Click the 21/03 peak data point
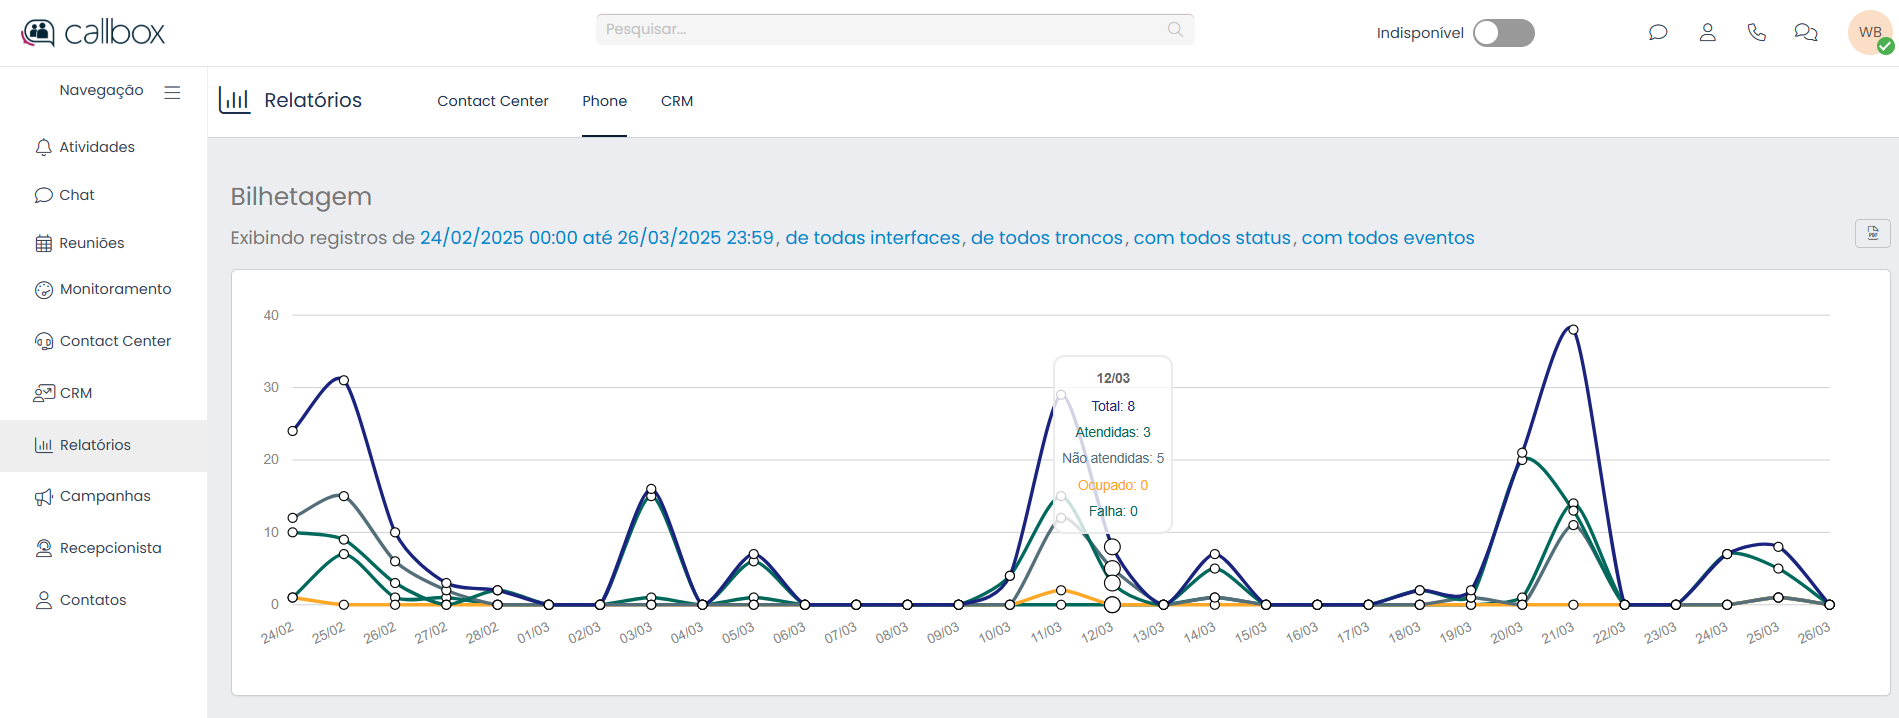Image resolution: width=1899 pixels, height=718 pixels. click(x=1573, y=329)
